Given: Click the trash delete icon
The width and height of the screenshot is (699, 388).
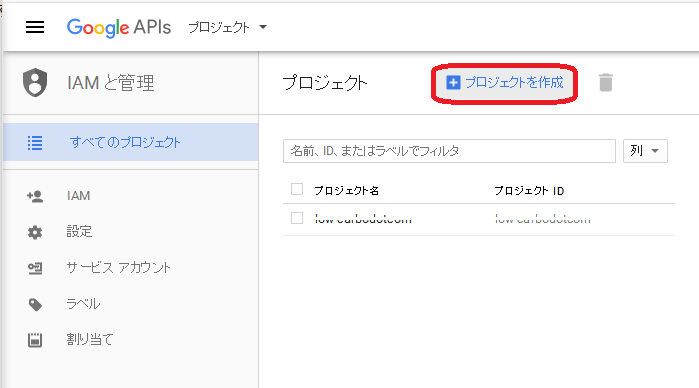Looking at the screenshot, I should pyautogui.click(x=605, y=83).
